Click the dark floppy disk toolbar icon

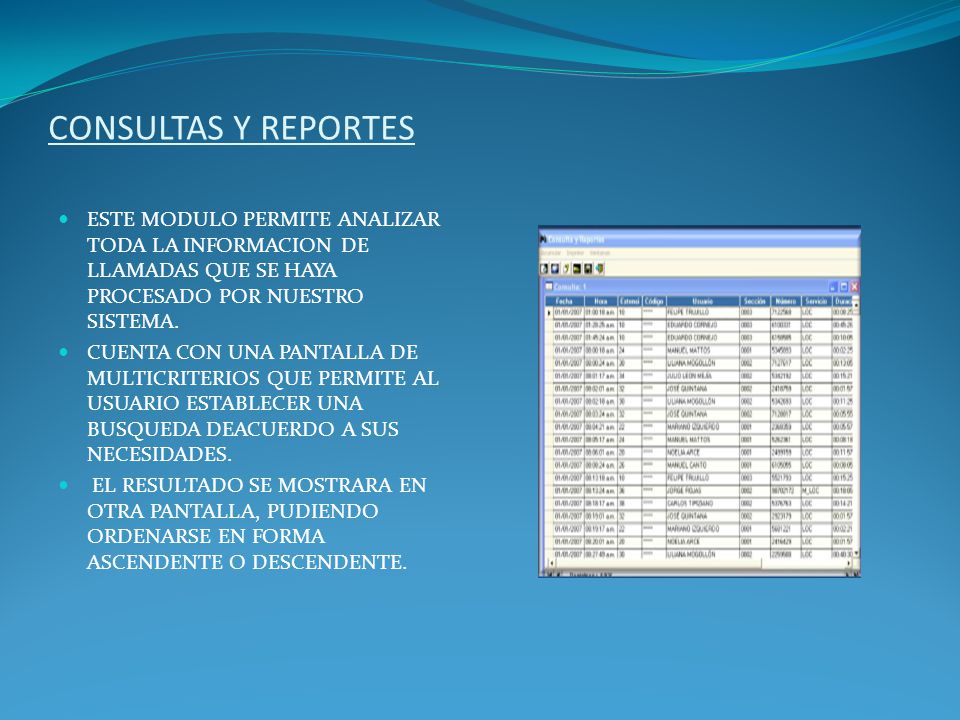588,269
